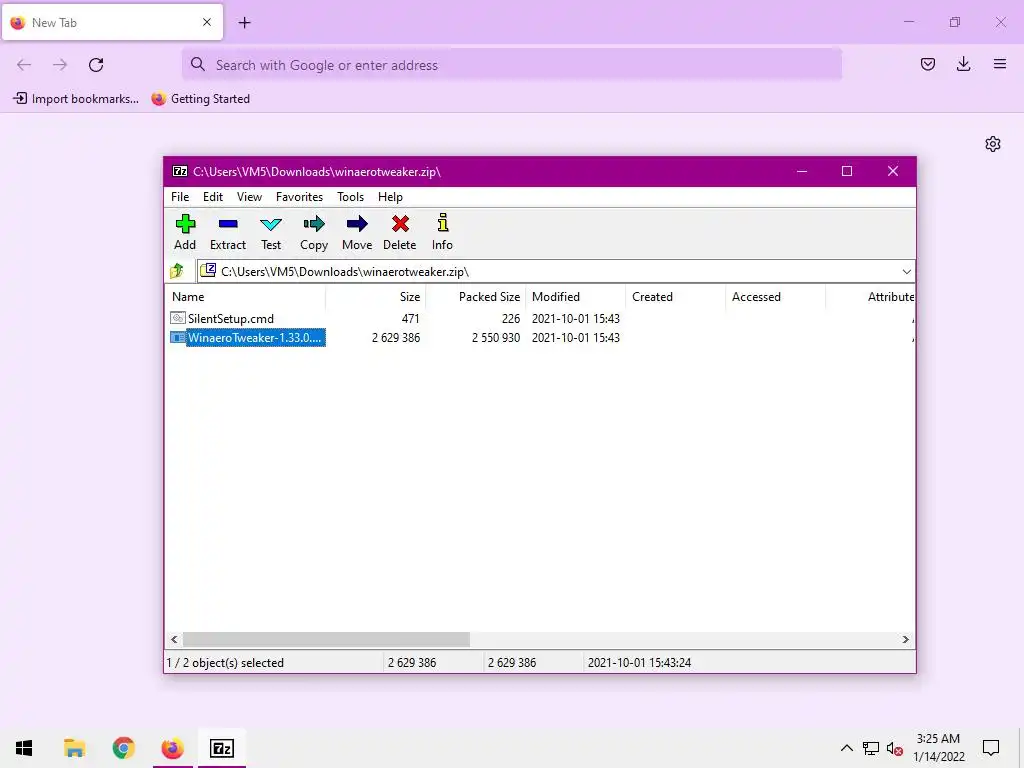Click the Attributes column header
The height and width of the screenshot is (768, 1024).
point(871,296)
